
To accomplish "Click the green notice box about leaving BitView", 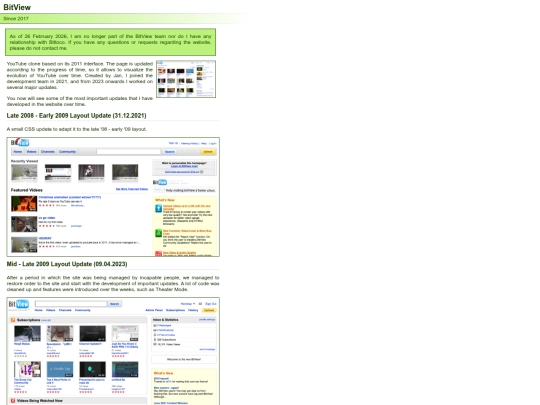I will (x=111, y=42).
